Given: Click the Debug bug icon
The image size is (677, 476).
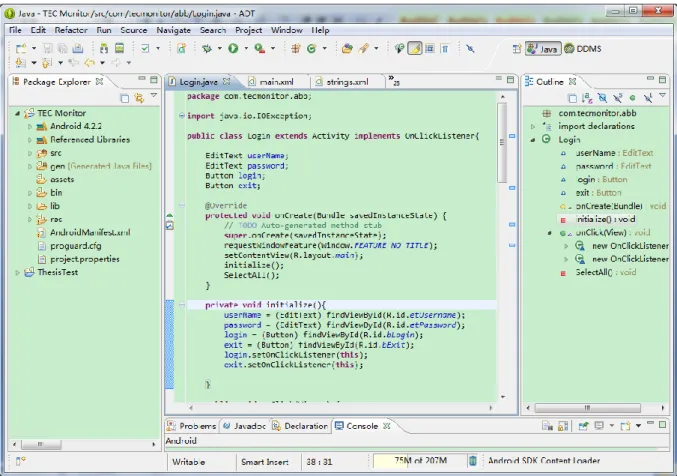Looking at the screenshot, I should click(x=207, y=48).
